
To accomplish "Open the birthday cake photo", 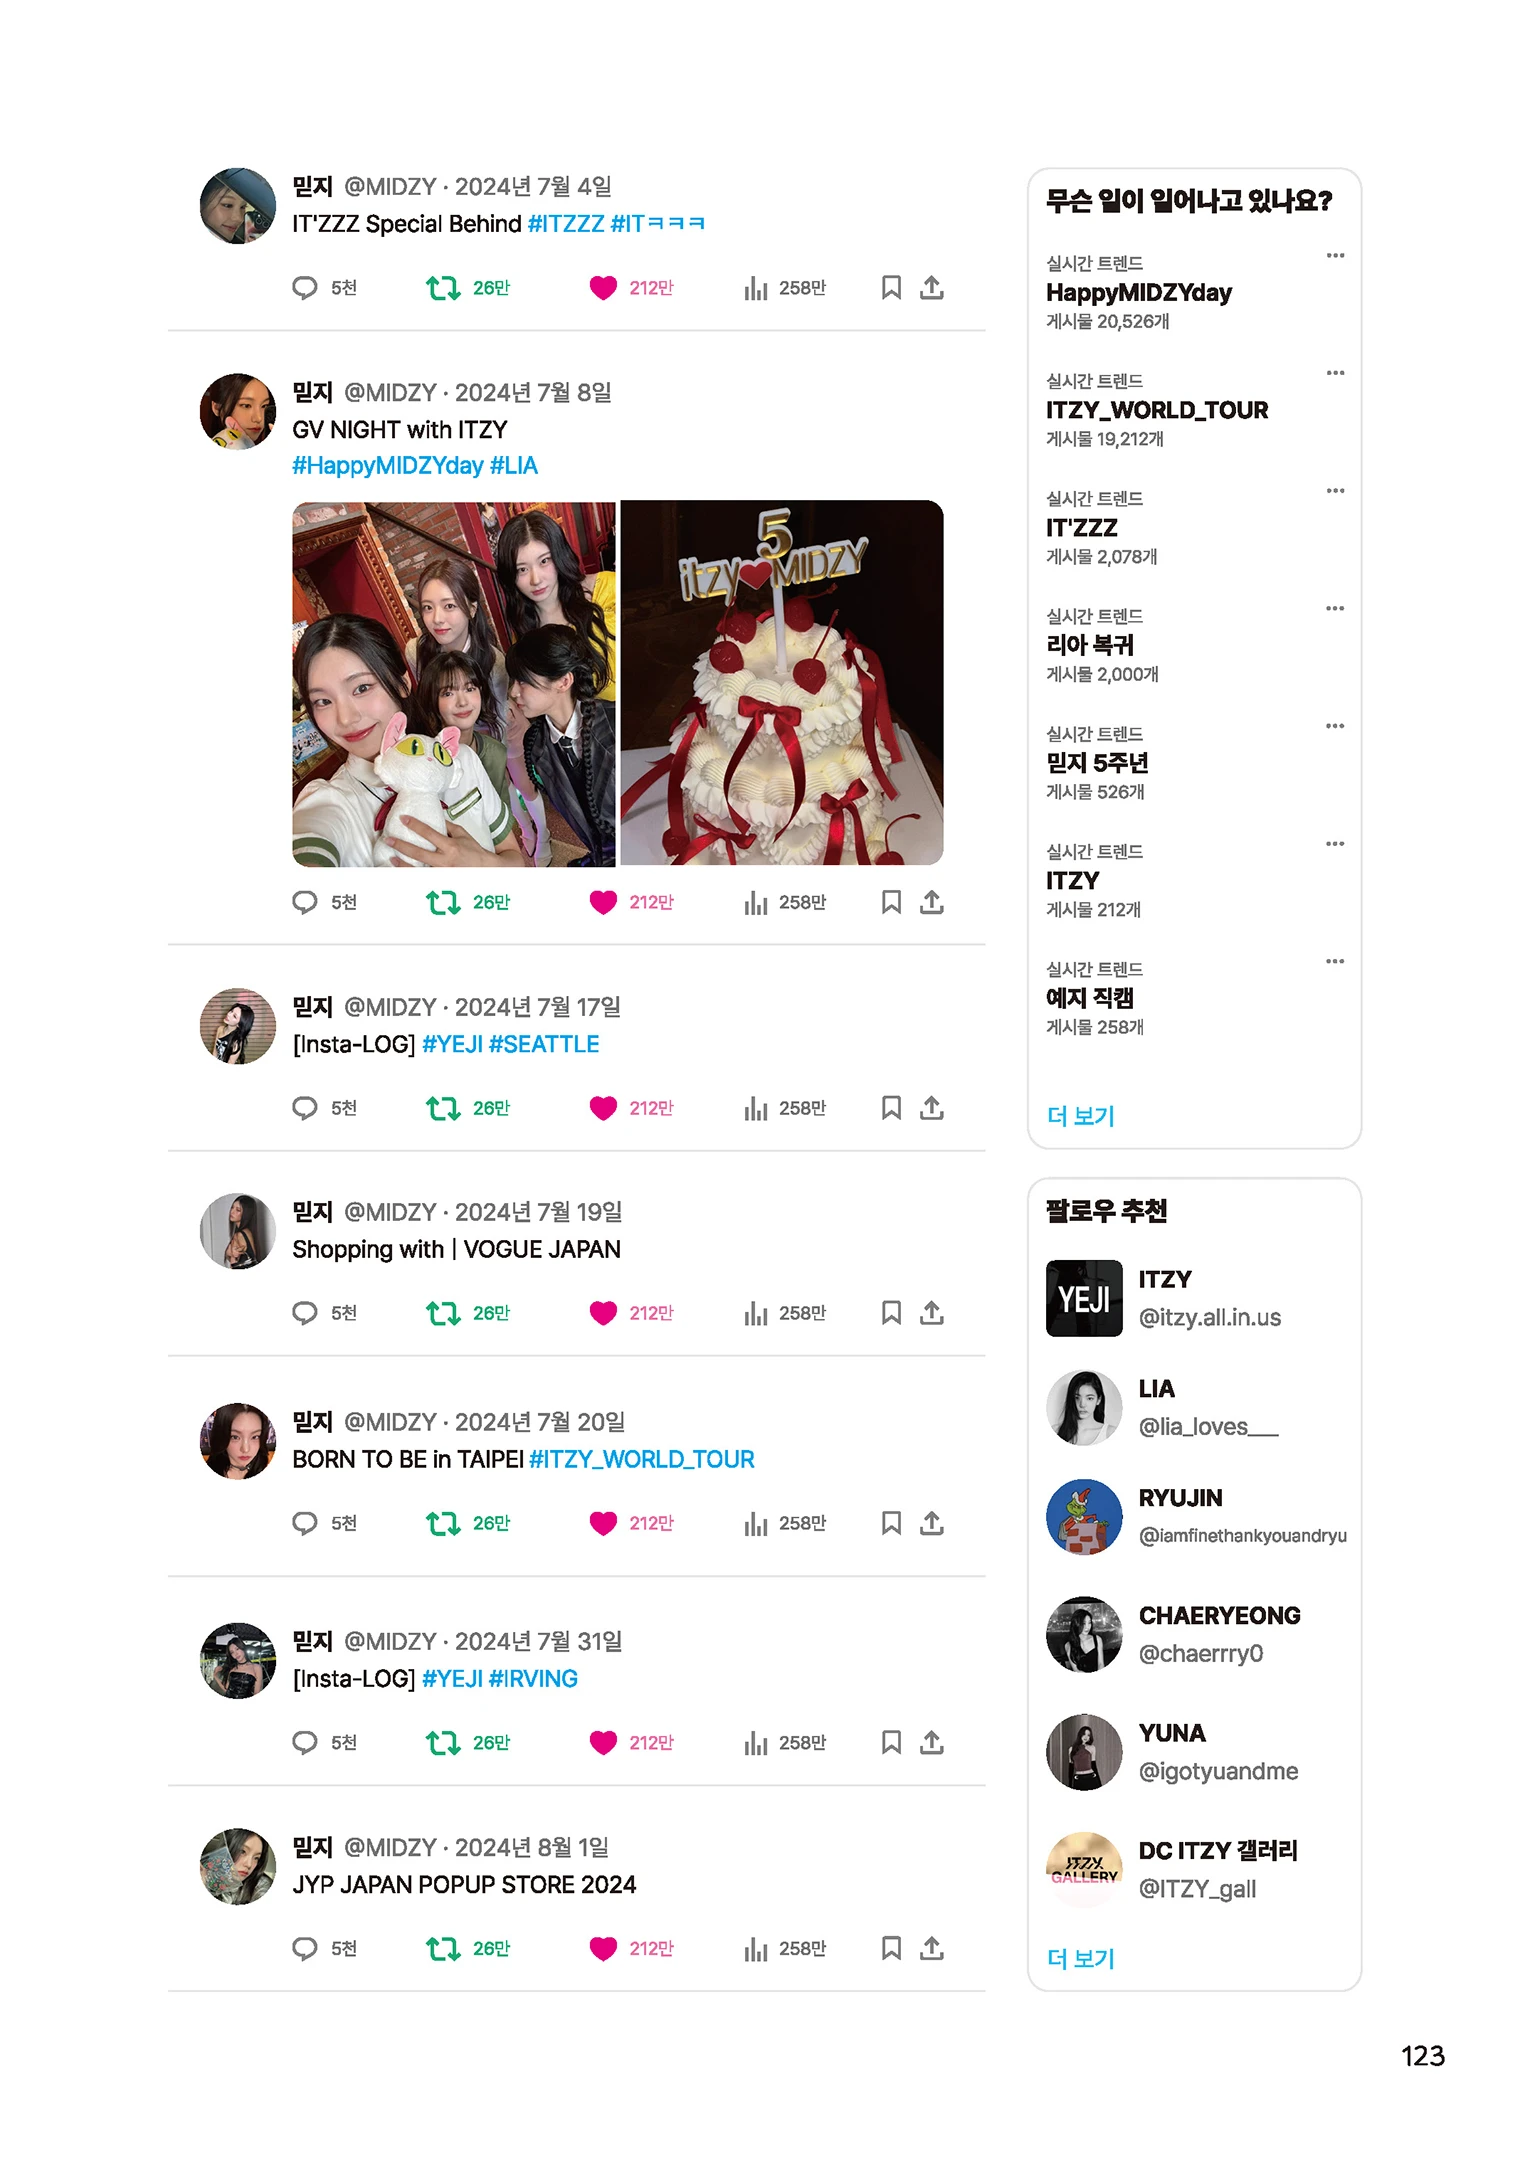I will 782,683.
